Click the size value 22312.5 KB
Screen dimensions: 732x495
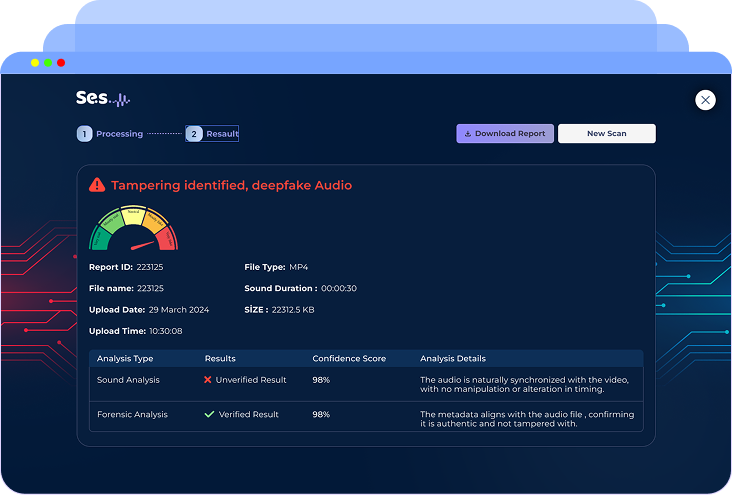click(293, 310)
